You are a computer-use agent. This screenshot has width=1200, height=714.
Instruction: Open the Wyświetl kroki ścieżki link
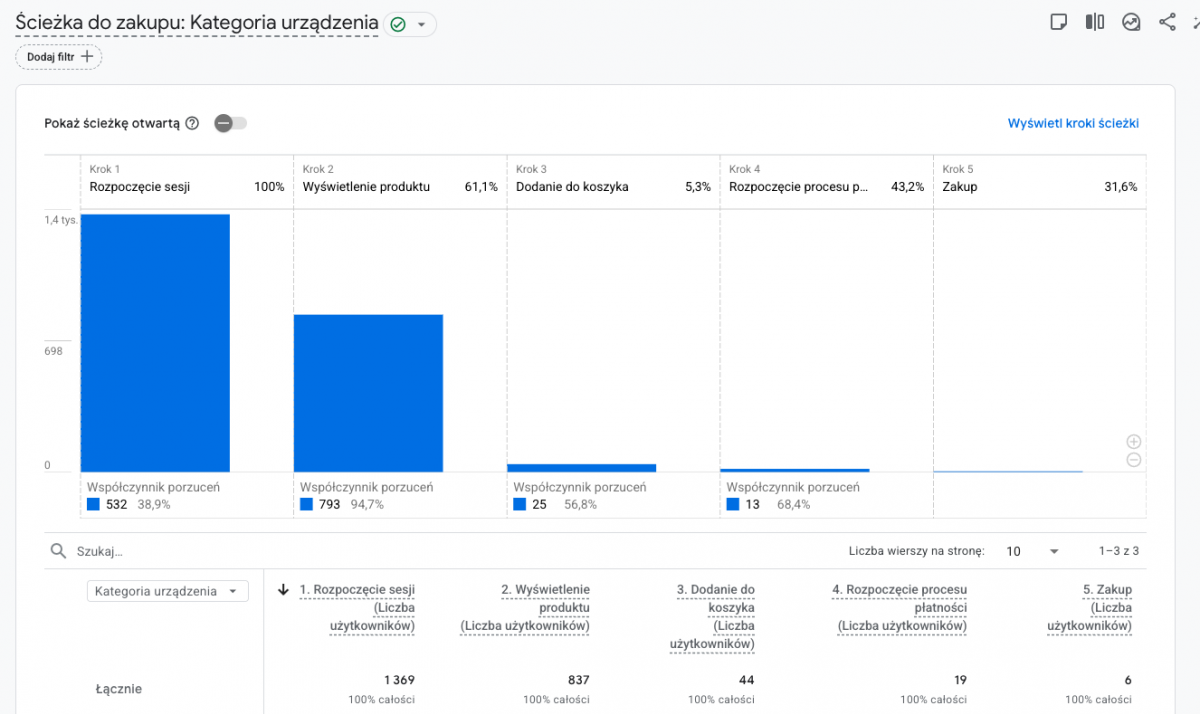point(1073,124)
